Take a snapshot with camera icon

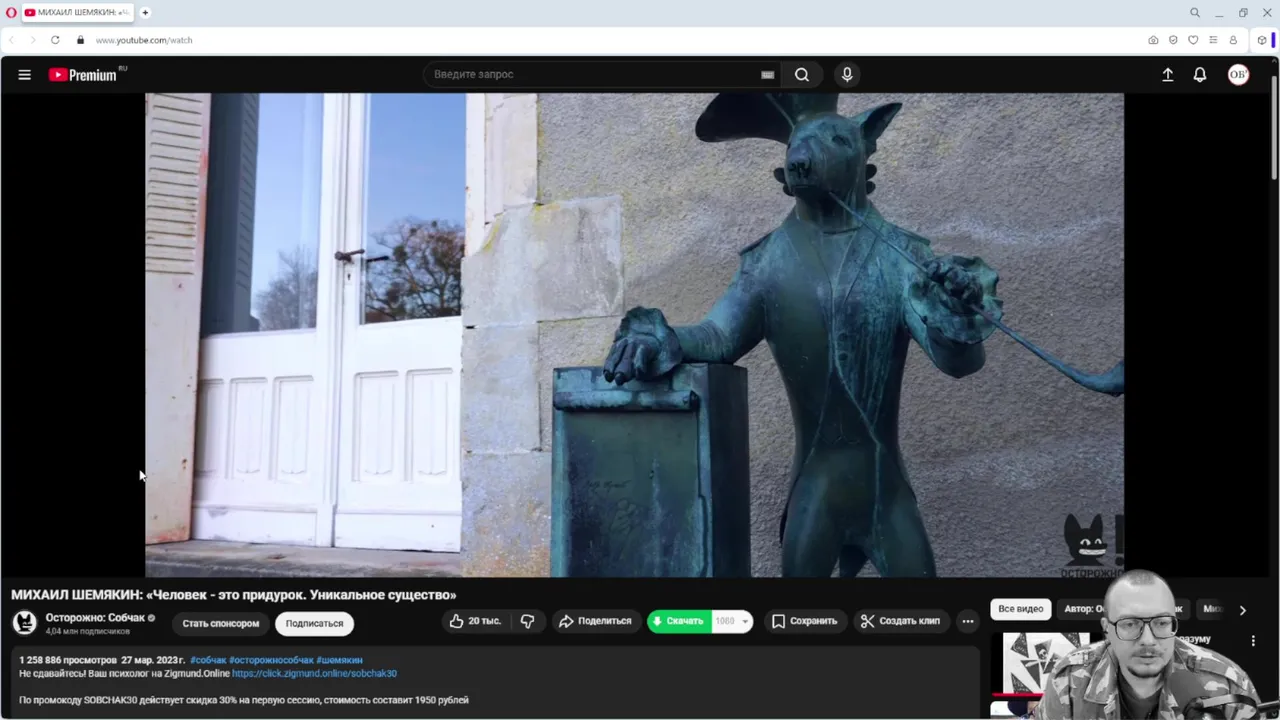click(x=1153, y=40)
